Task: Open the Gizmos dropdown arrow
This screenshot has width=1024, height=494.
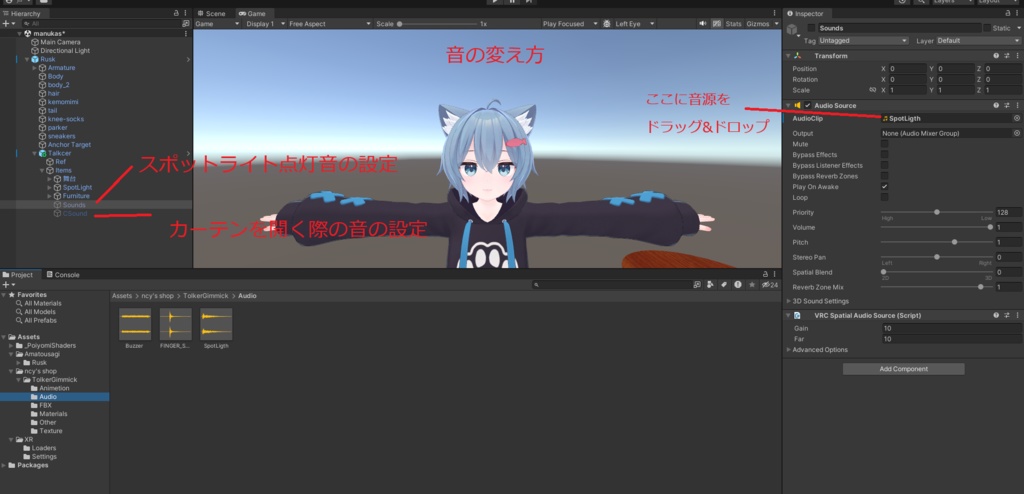Action: pos(776,24)
